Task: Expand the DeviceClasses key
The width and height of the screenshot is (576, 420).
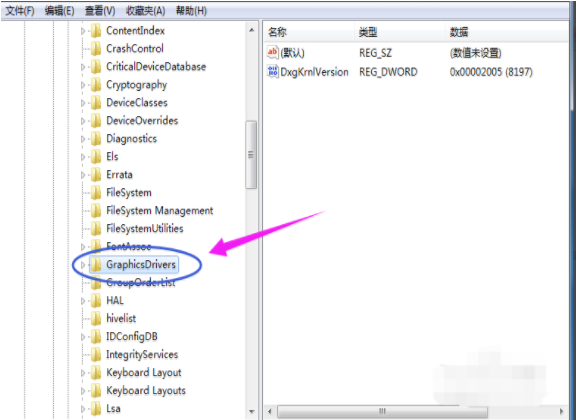Action: tap(83, 103)
